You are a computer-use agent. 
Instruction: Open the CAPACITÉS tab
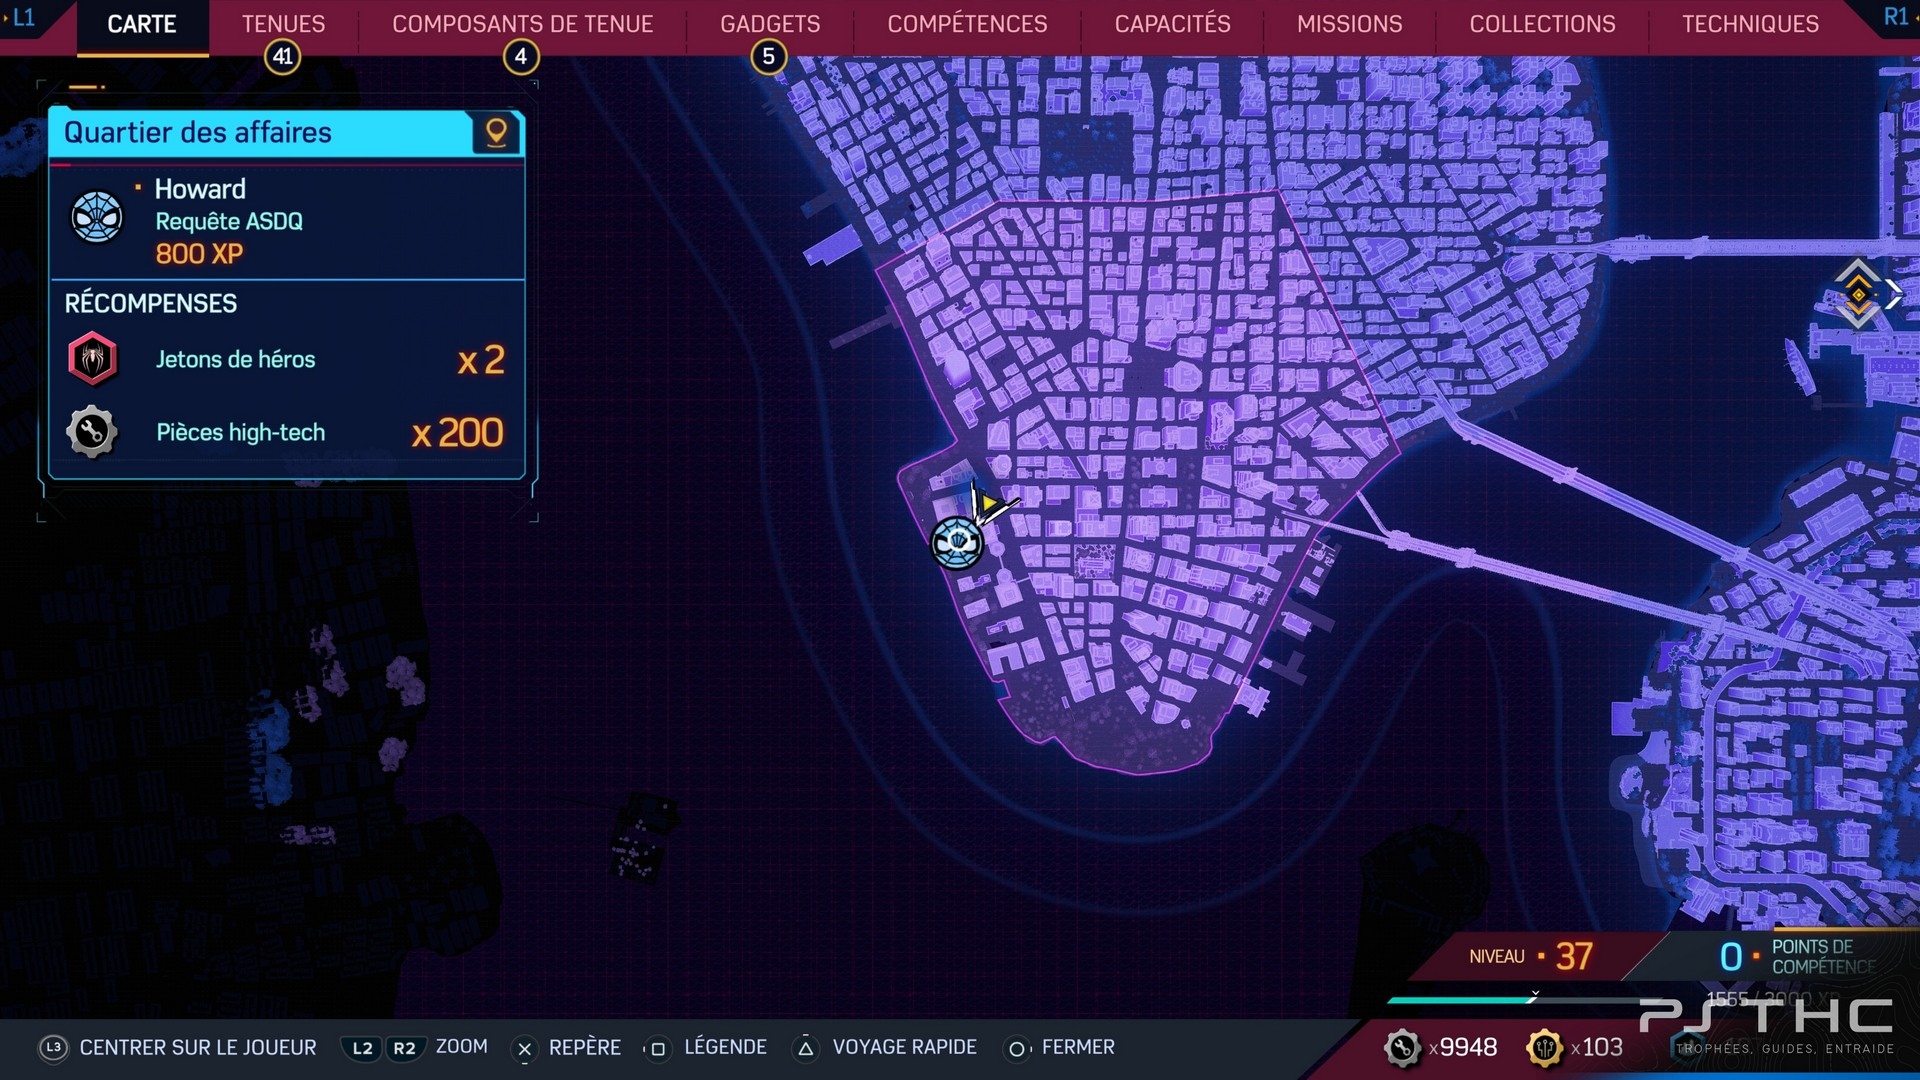pos(1172,24)
